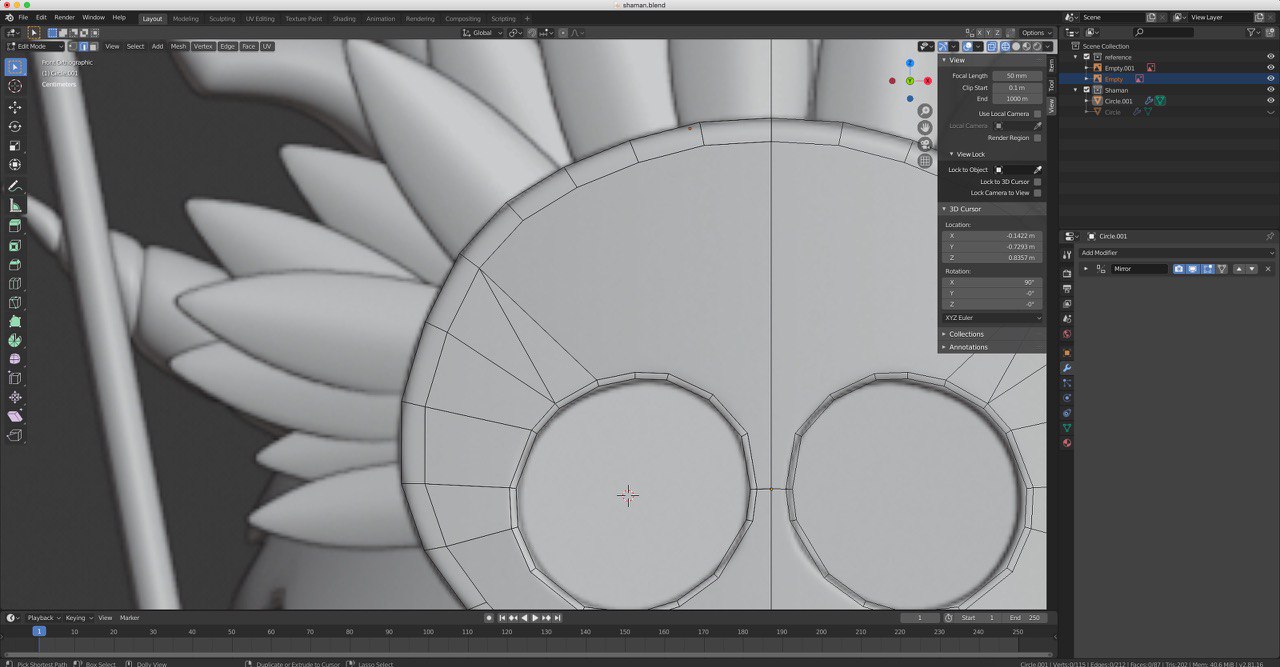Image resolution: width=1280 pixels, height=667 pixels.
Task: Move the Mirror modifier up
Action: pos(1238,269)
